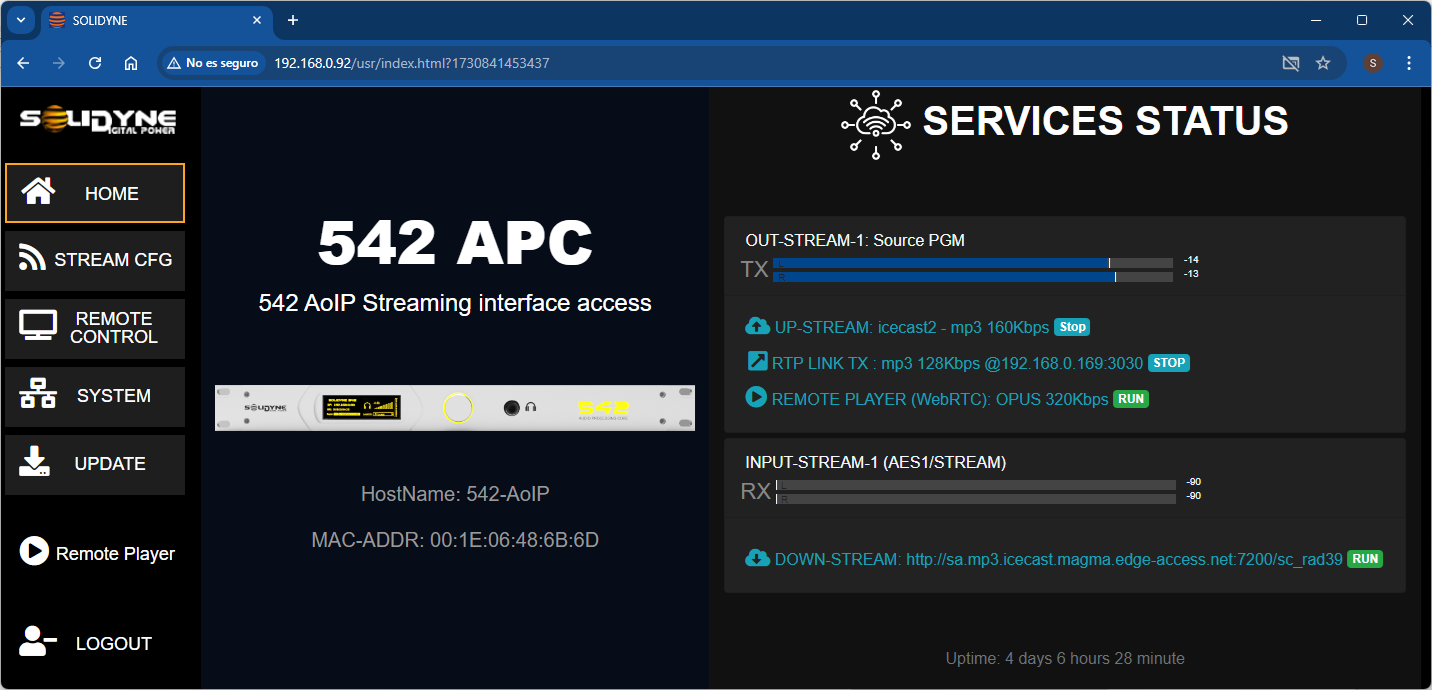Toggle RUN on the WebRTC remote player
Image resolution: width=1432 pixels, height=690 pixels.
click(1130, 398)
